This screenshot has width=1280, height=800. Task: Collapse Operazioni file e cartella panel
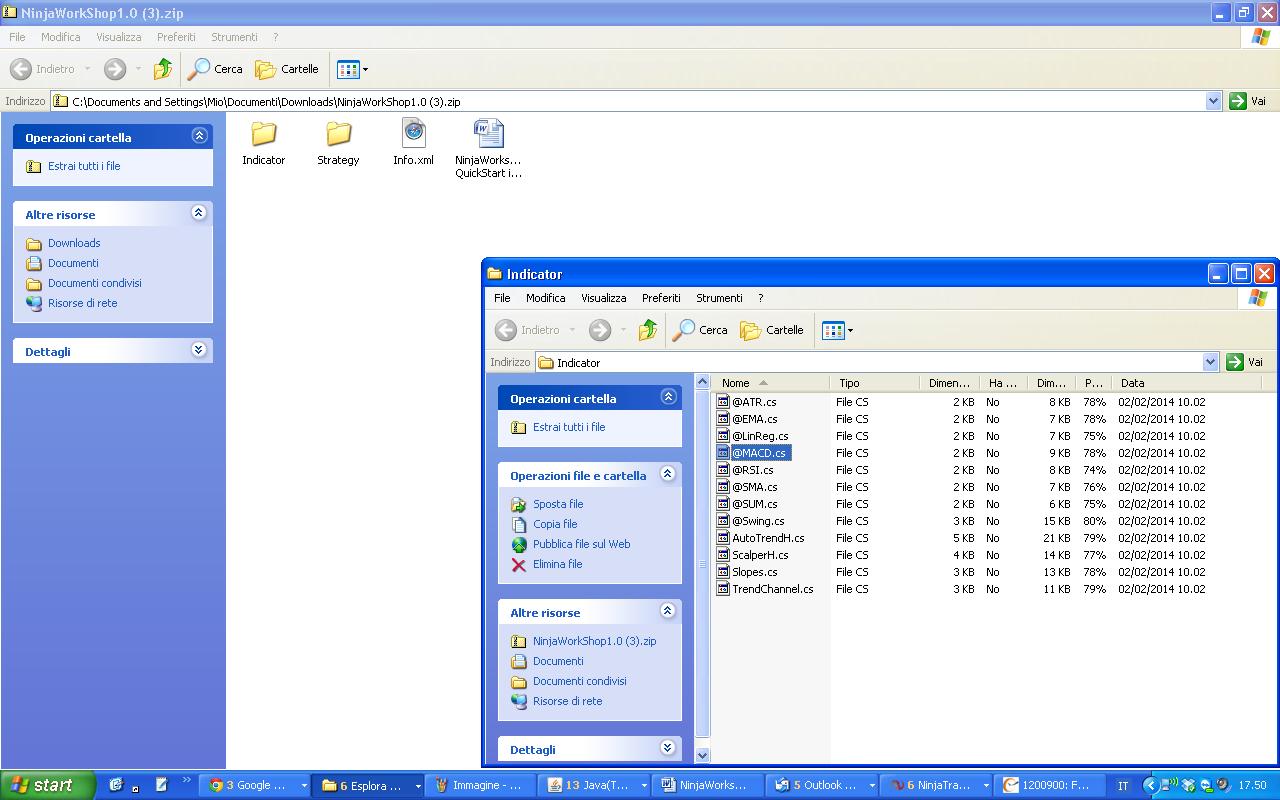pyautogui.click(x=668, y=474)
